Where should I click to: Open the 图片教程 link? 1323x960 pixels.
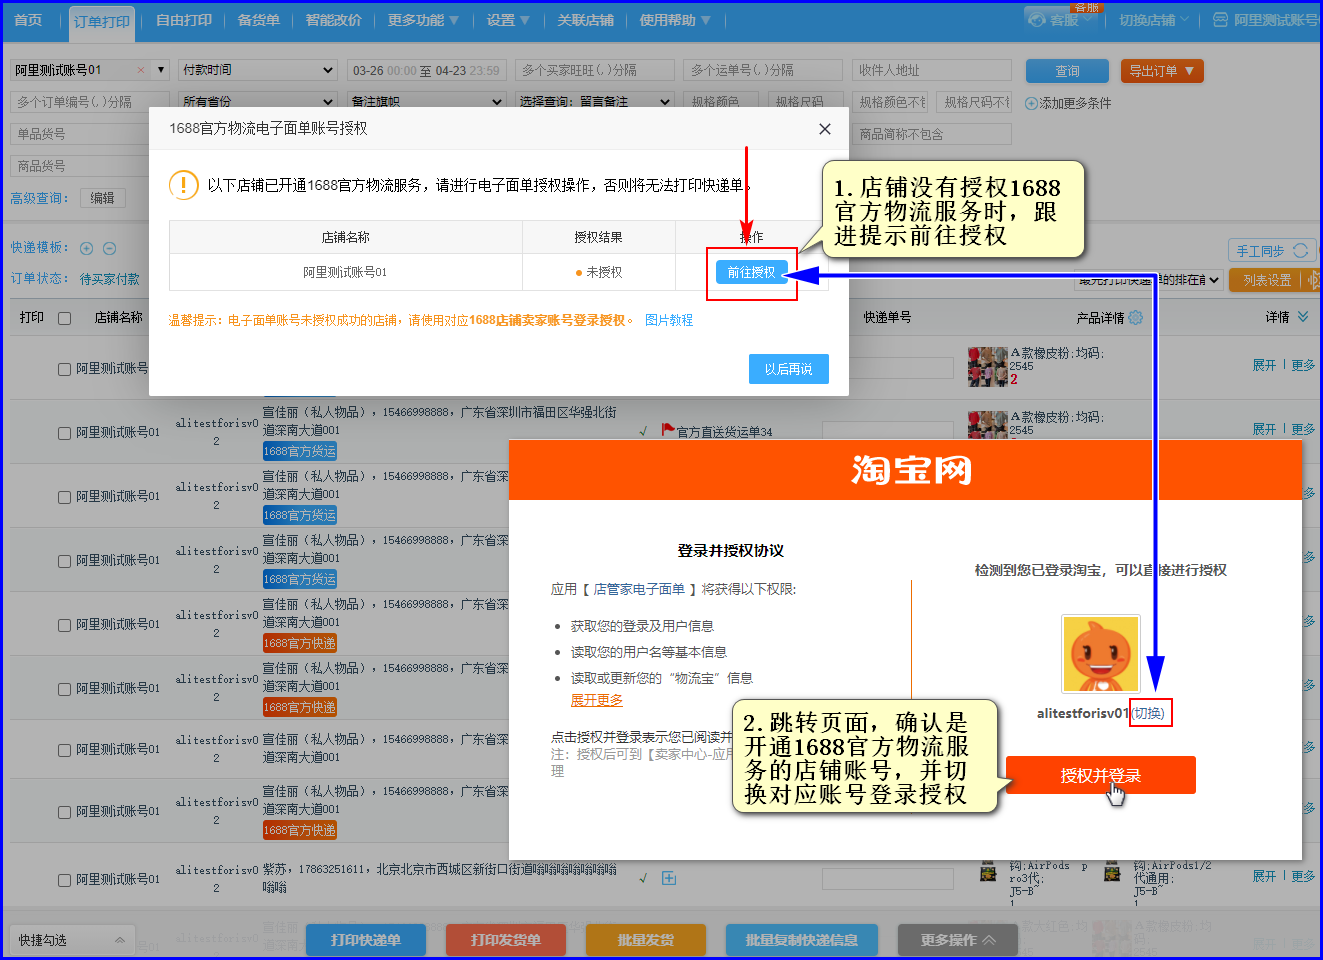click(x=669, y=320)
